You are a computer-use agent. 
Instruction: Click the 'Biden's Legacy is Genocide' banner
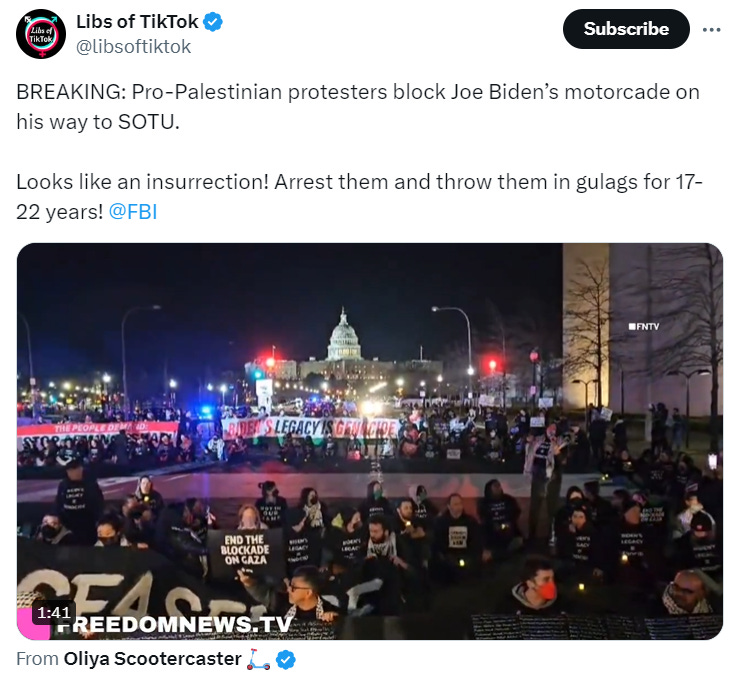click(311, 428)
